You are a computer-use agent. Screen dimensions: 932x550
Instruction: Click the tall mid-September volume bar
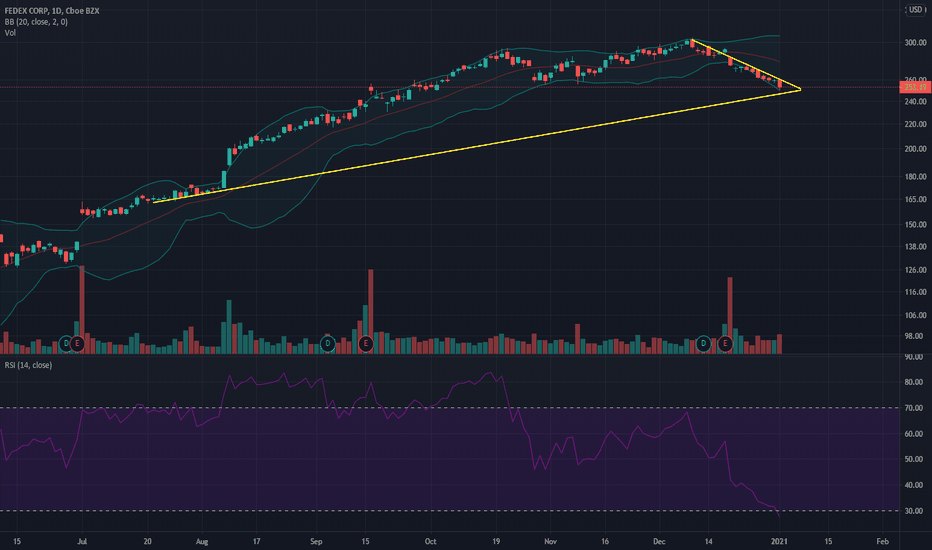[x=371, y=312]
